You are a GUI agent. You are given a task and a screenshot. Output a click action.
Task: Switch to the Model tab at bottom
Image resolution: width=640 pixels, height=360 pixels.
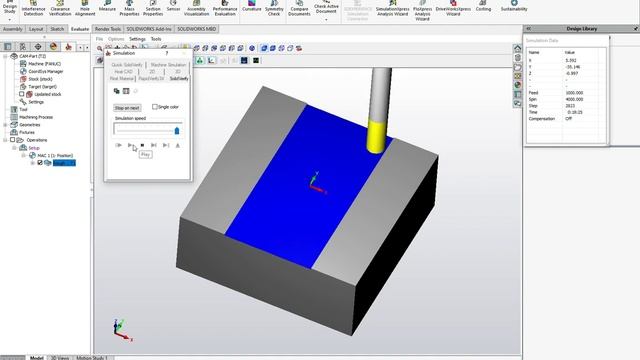pos(36,358)
